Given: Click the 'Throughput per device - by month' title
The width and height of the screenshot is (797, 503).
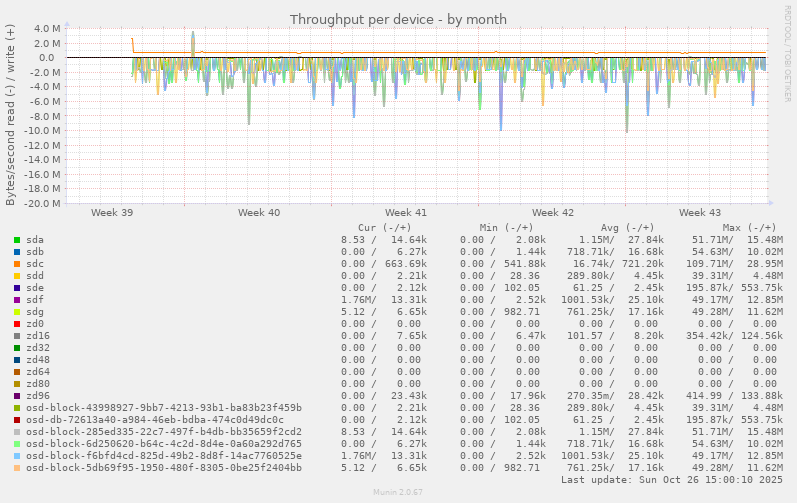Looking at the screenshot, I should click(398, 19).
